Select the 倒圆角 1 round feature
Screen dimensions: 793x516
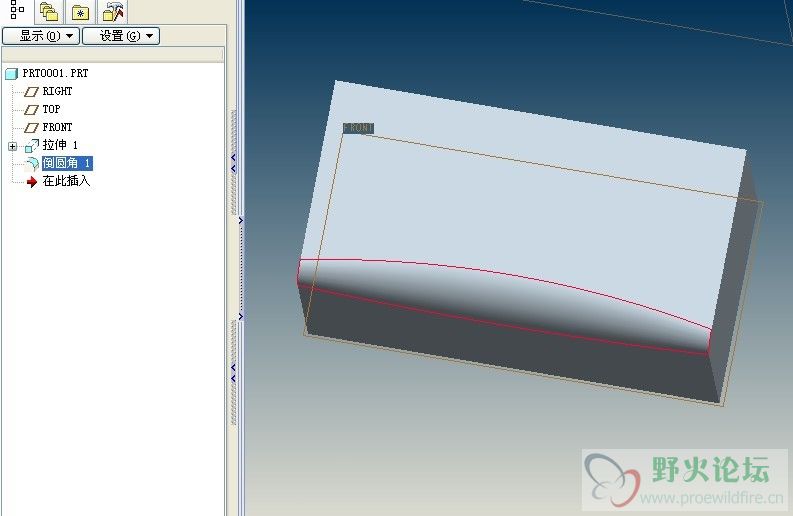[67, 163]
